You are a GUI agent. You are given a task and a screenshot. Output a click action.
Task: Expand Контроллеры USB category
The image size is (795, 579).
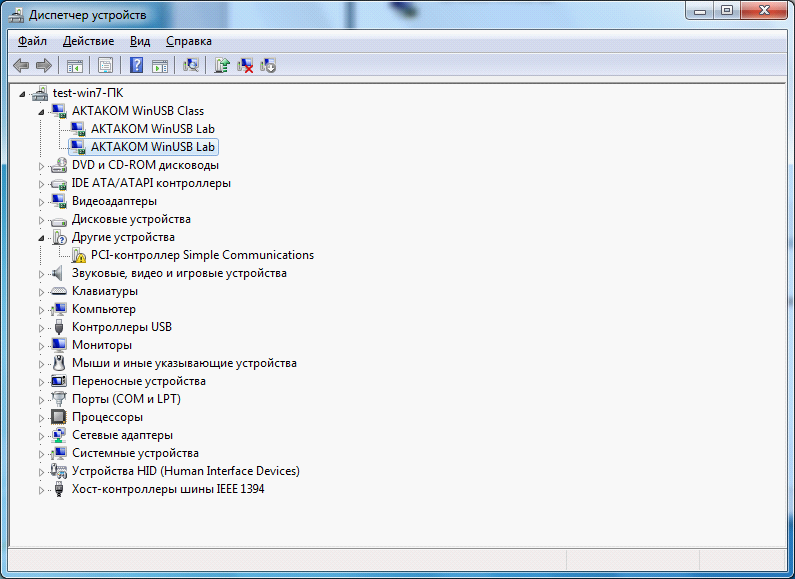tap(42, 328)
